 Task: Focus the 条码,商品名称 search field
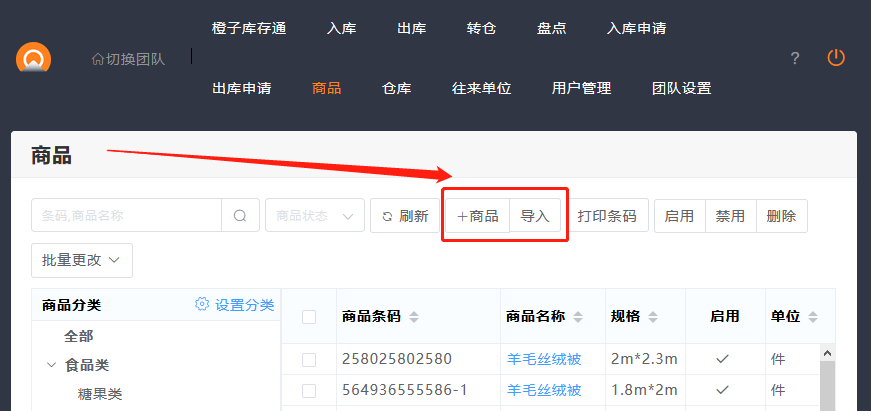point(126,215)
